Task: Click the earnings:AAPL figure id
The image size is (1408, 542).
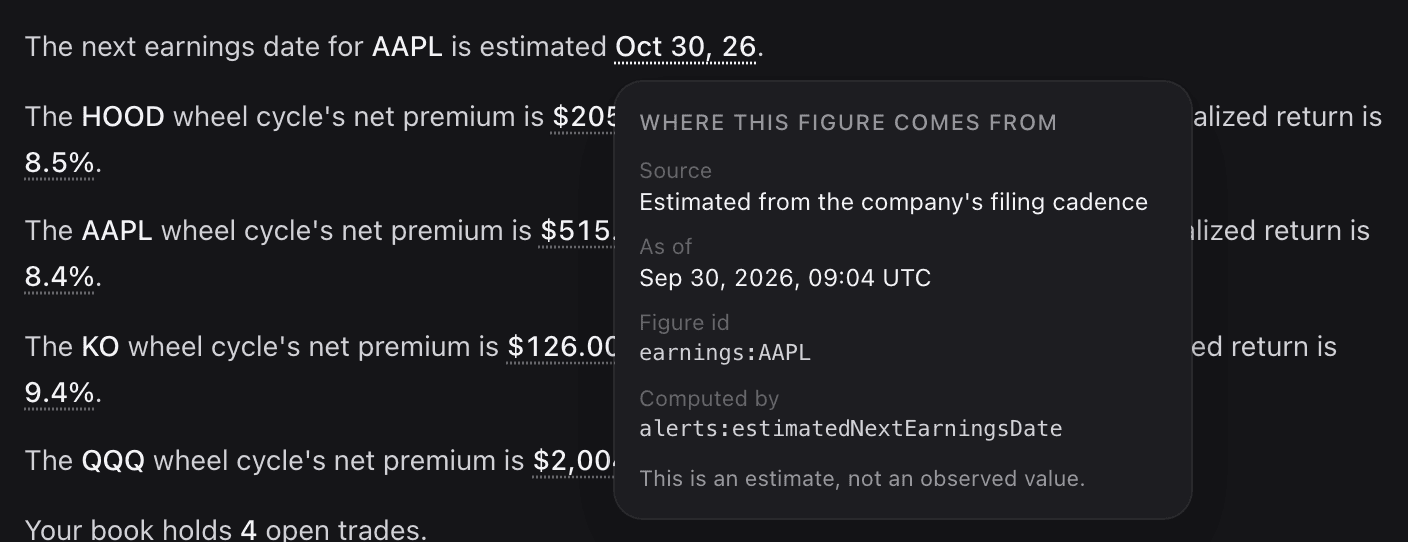Action: pos(725,353)
